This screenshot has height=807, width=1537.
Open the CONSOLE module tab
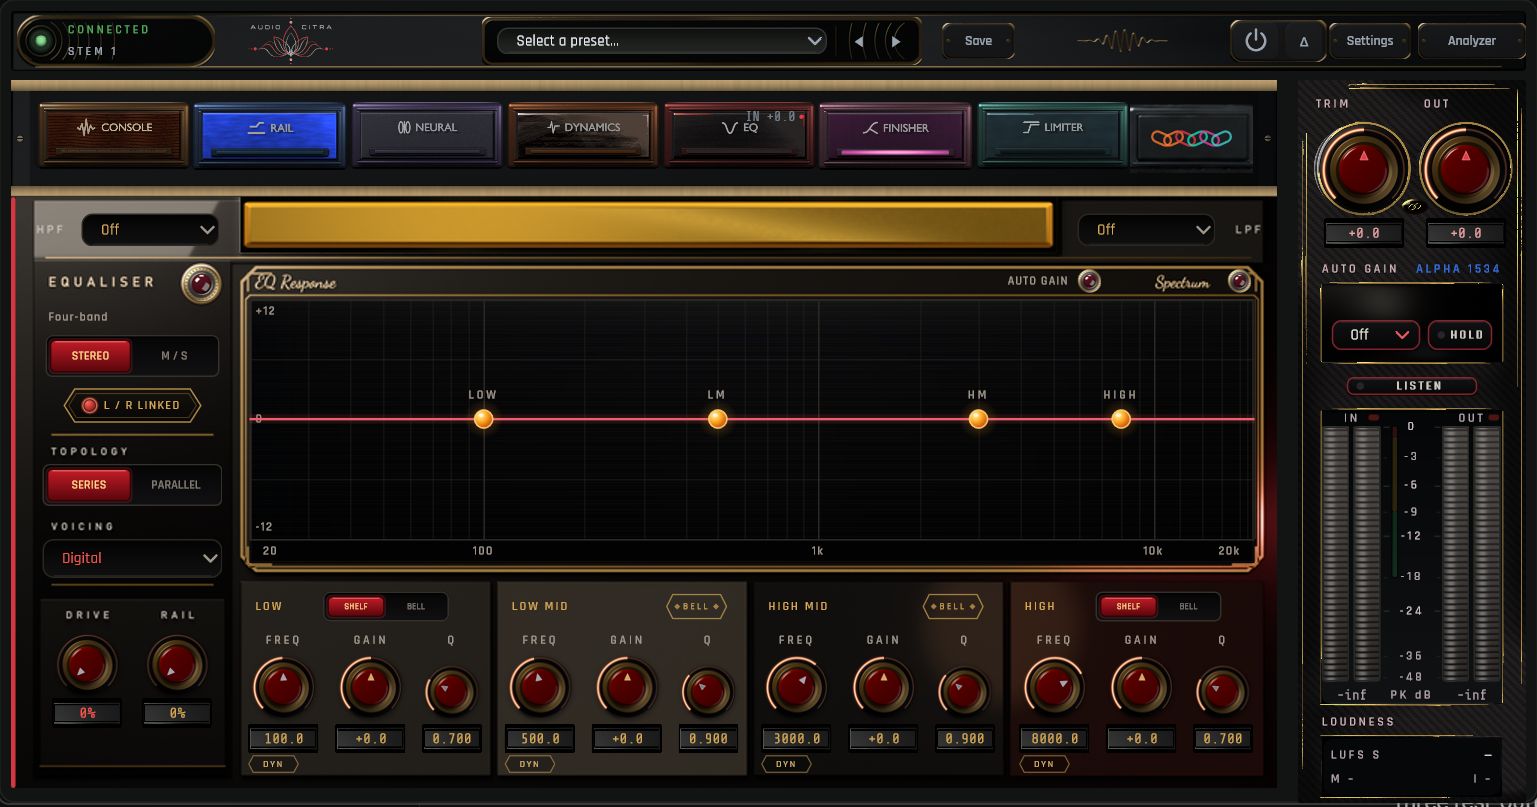[114, 134]
